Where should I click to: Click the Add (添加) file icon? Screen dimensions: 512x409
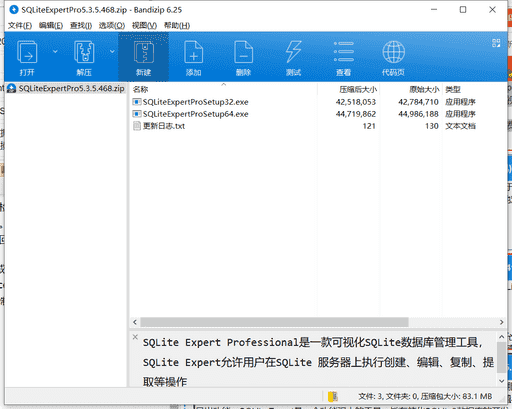click(194, 52)
